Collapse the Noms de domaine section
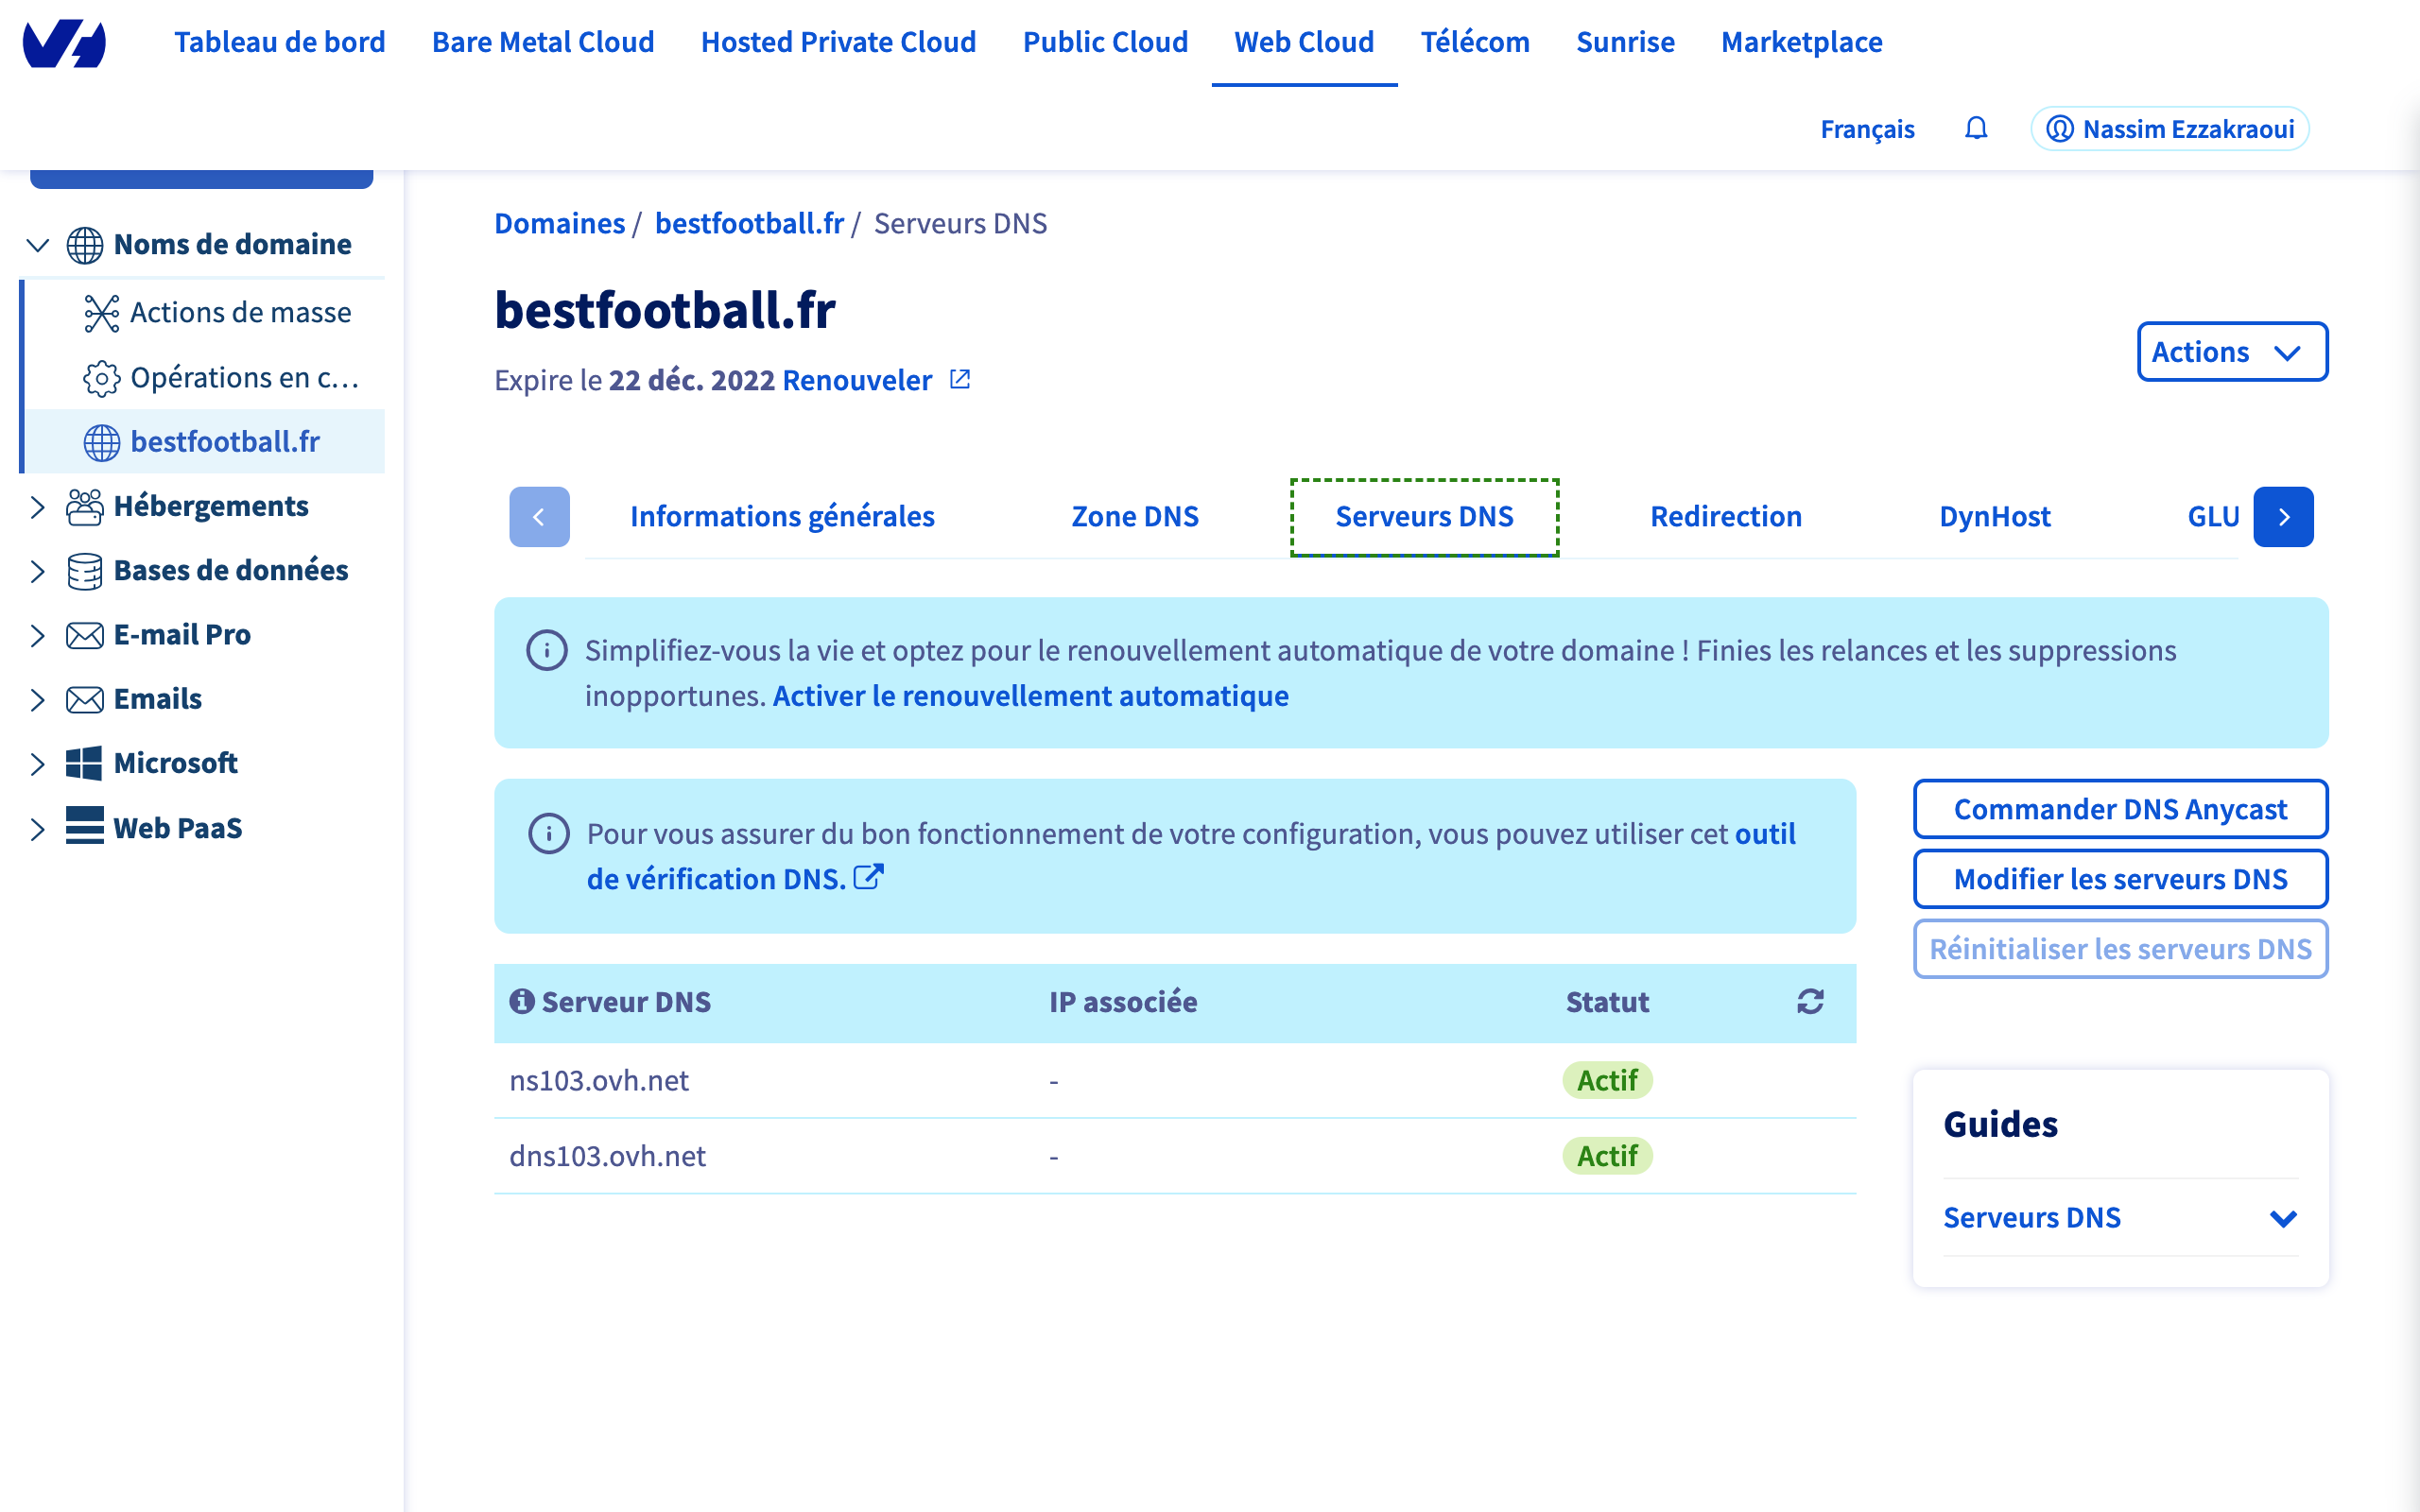This screenshot has width=2420, height=1512. [x=37, y=245]
